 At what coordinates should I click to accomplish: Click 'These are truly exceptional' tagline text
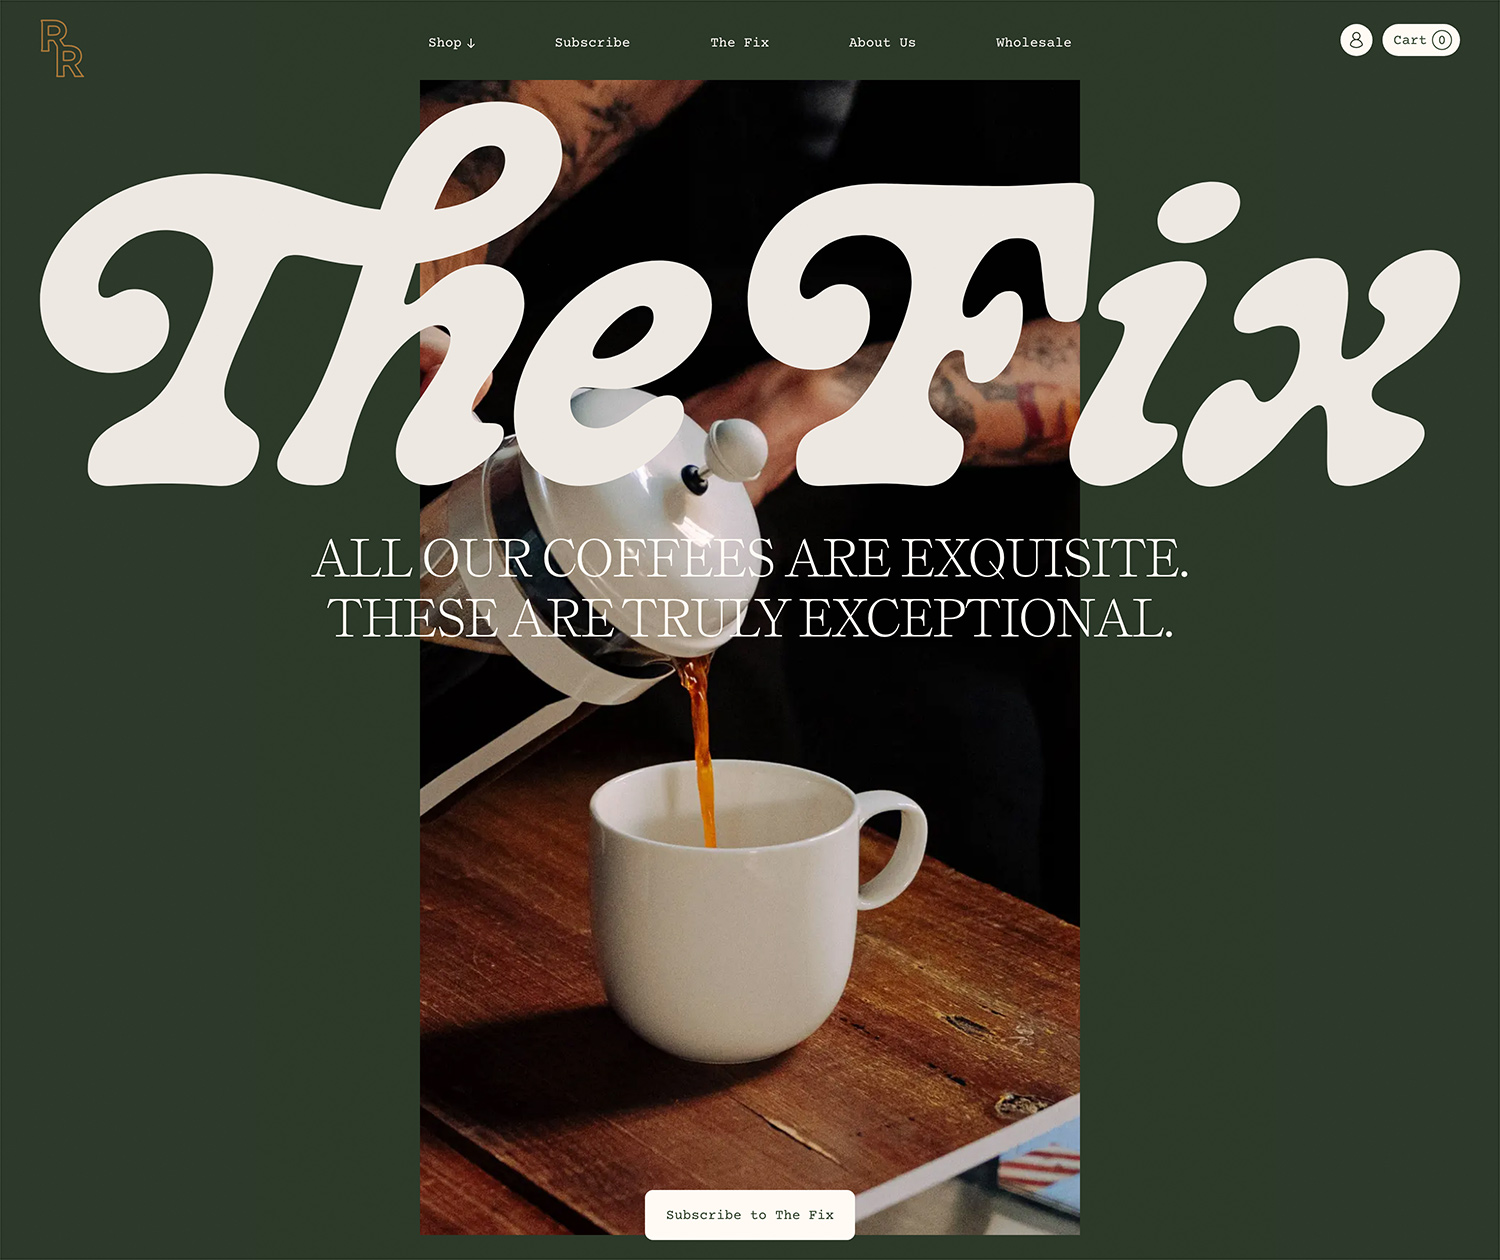(x=750, y=618)
